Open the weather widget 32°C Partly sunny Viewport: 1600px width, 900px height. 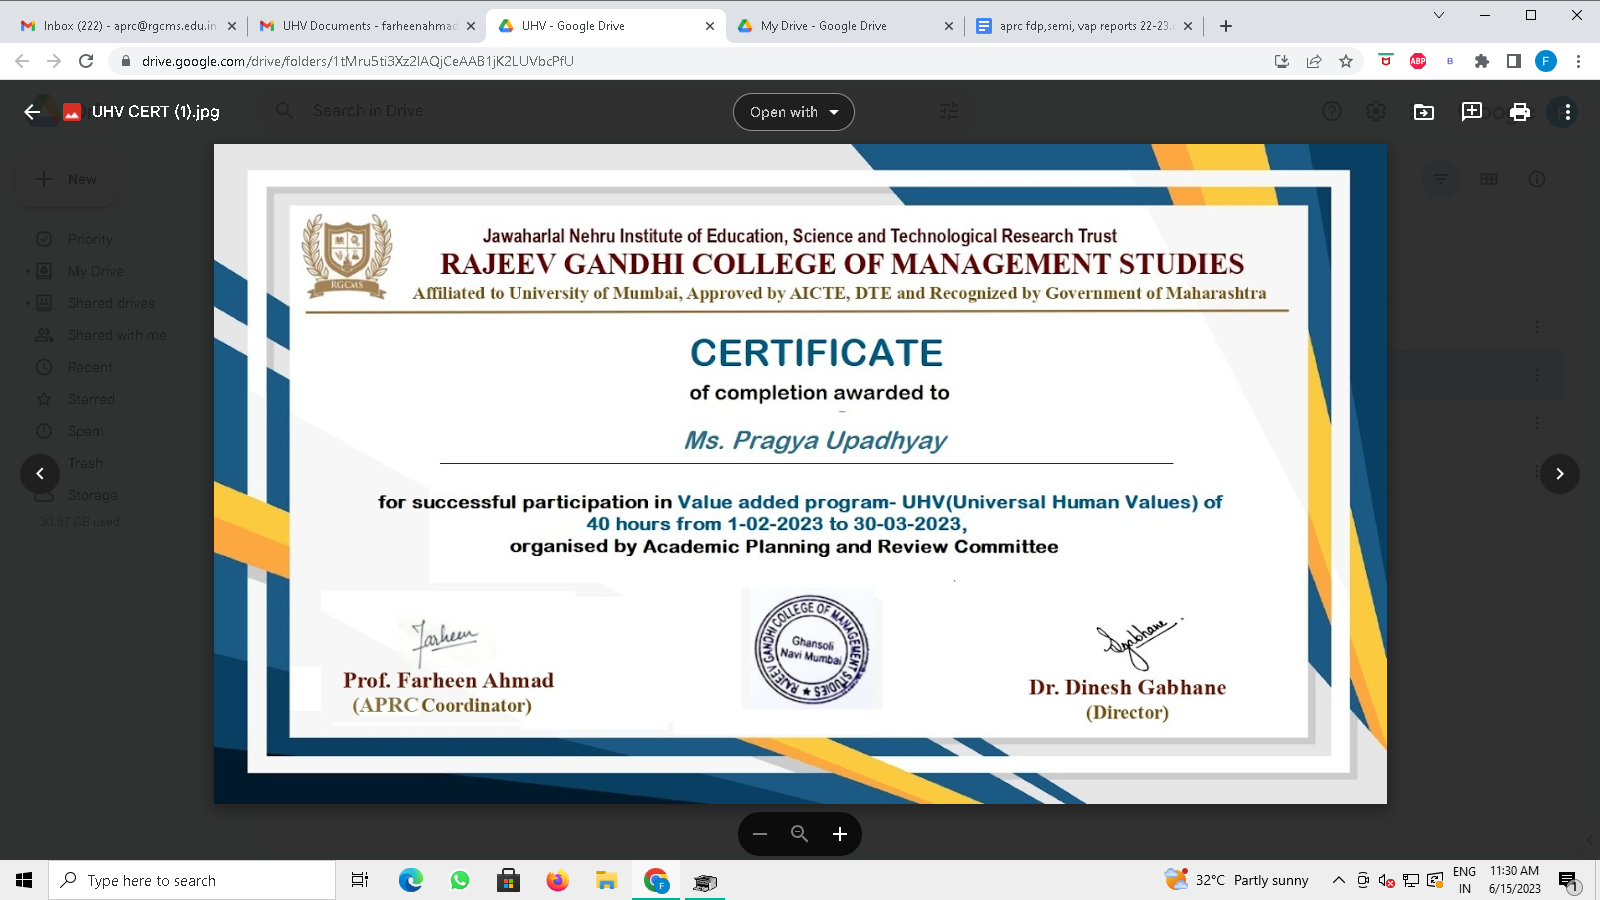click(x=1237, y=880)
